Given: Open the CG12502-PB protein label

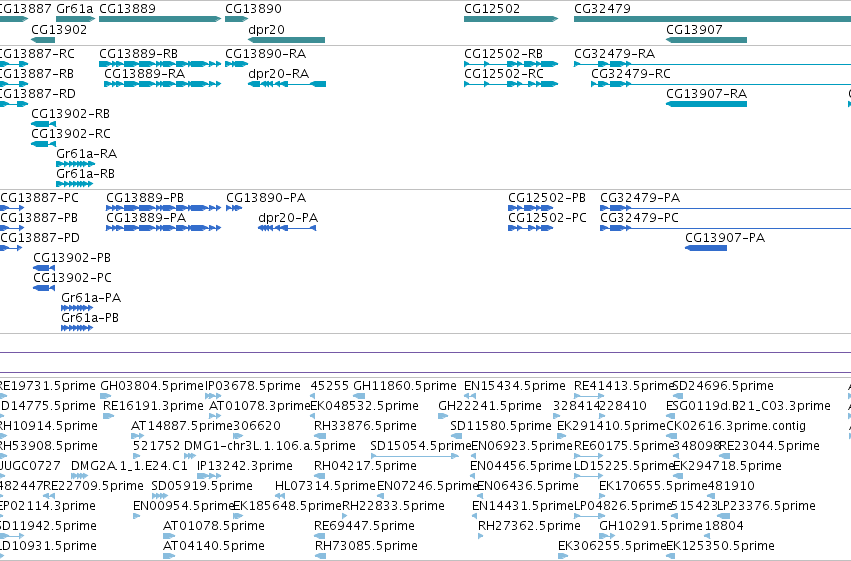Looking at the screenshot, I should click(547, 198).
